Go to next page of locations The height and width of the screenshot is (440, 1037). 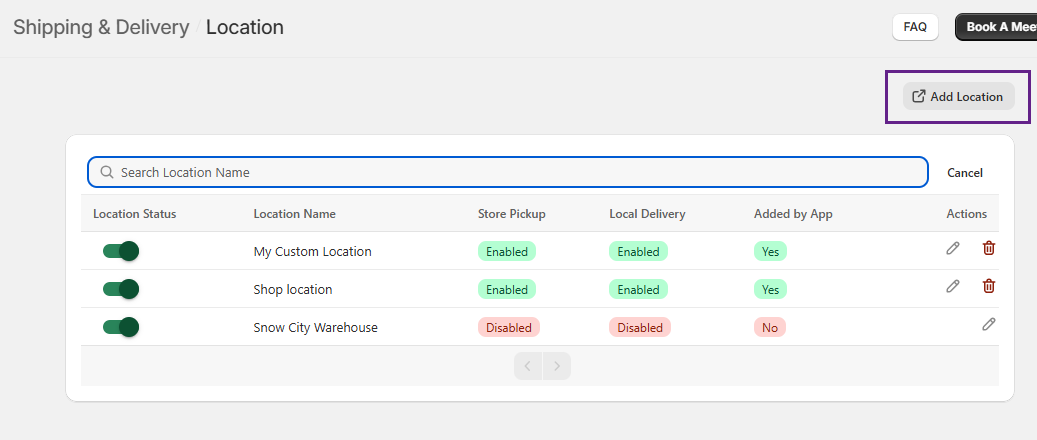pos(557,366)
